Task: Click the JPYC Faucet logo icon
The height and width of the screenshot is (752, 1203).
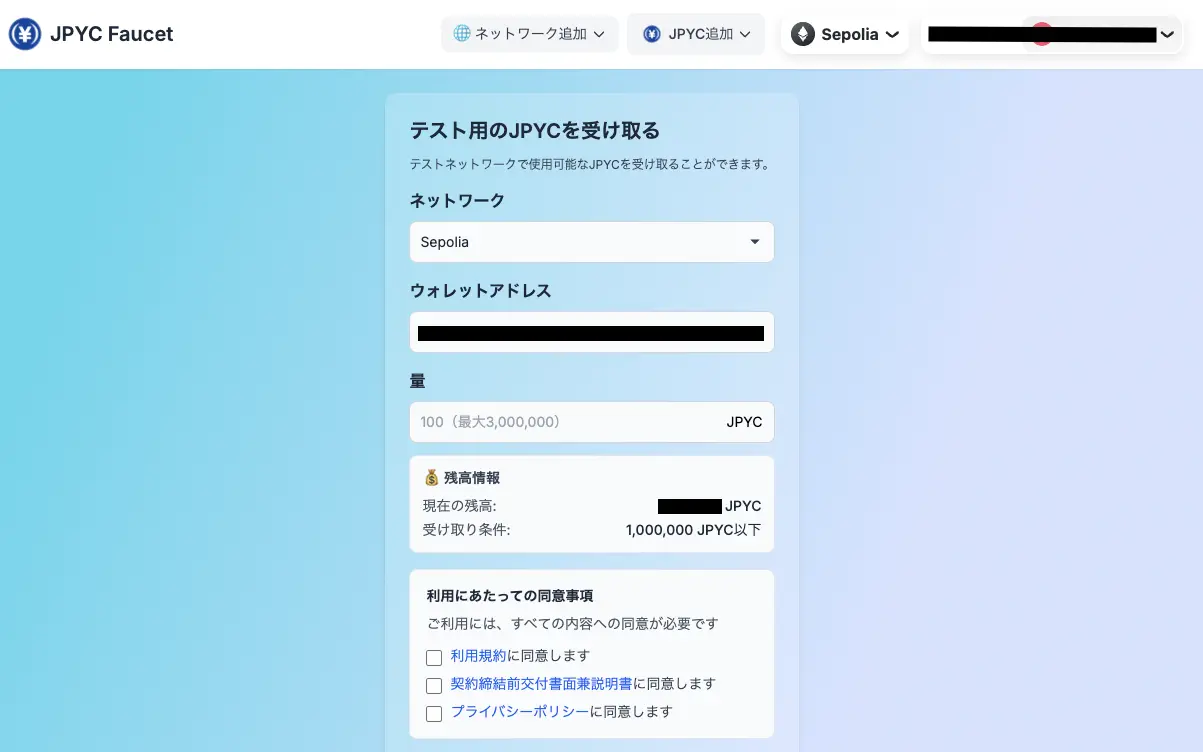Action: pos(24,33)
